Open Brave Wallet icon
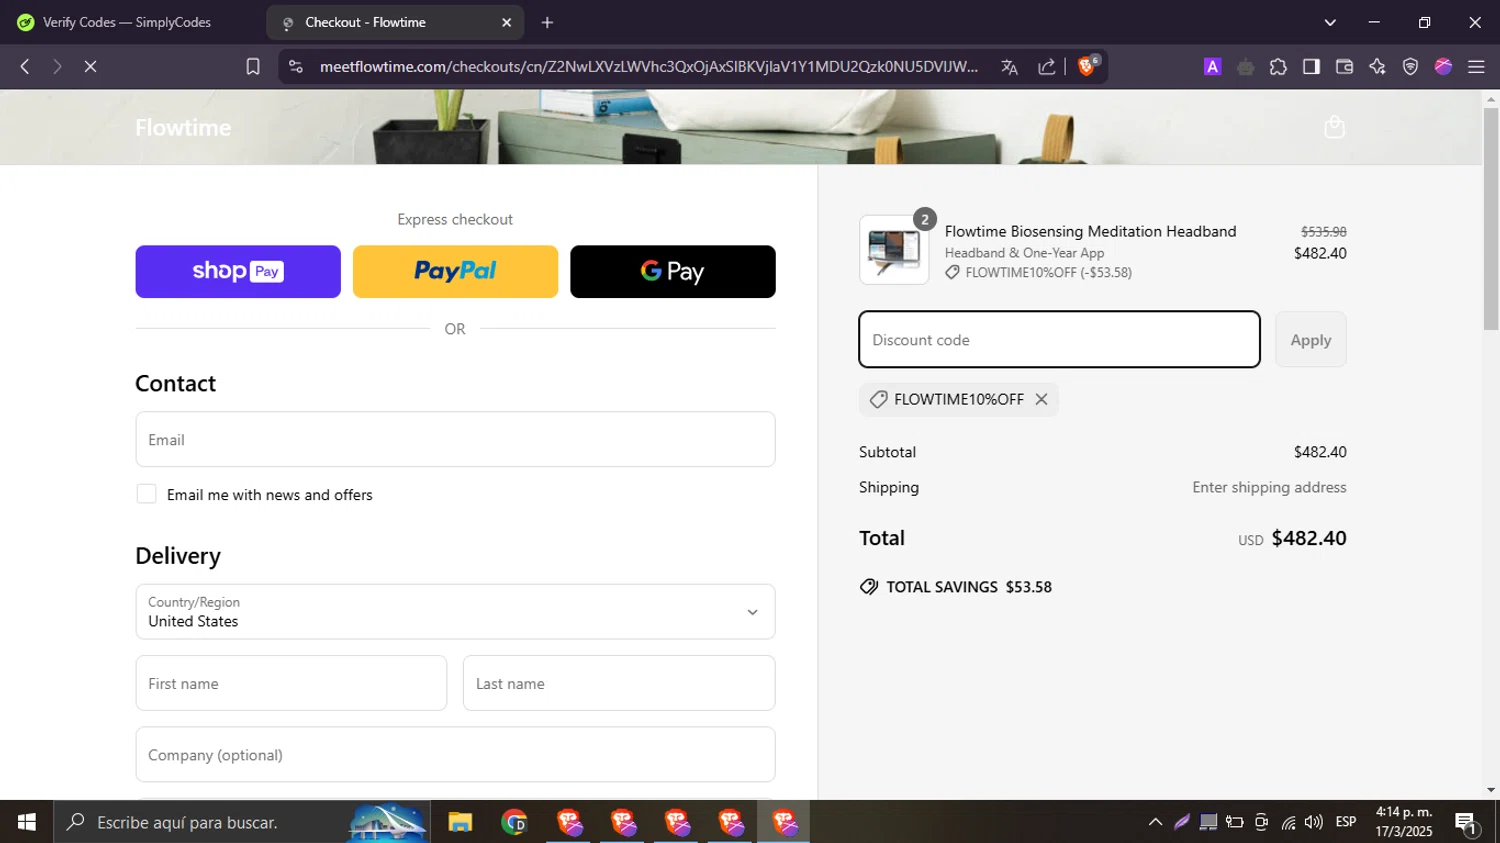Screen dimensions: 1500x843 pos(1344,67)
